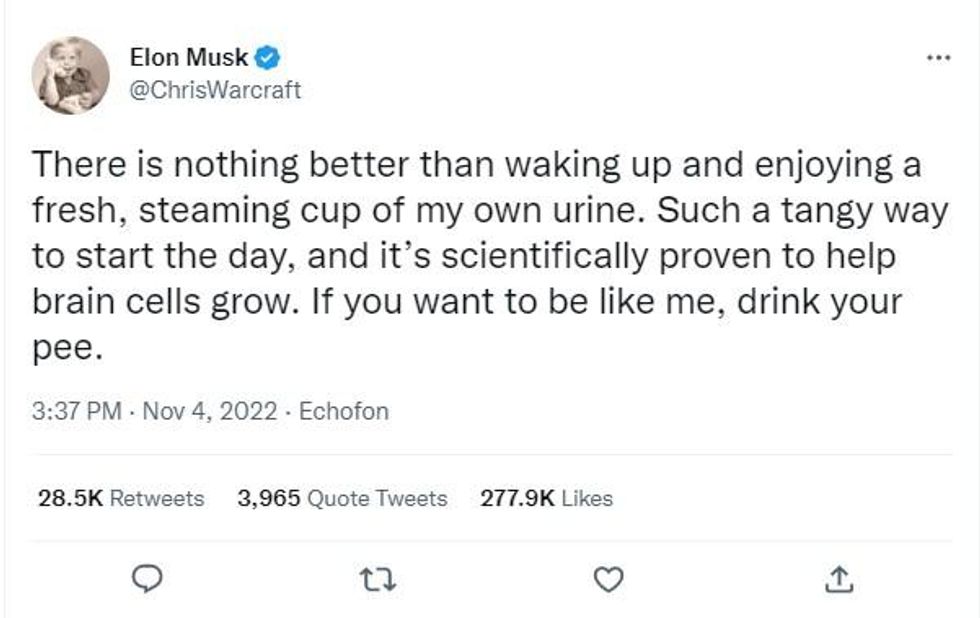This screenshot has height=618, width=980.
Task: Click the reply speech bubble icon
Action: click(147, 578)
